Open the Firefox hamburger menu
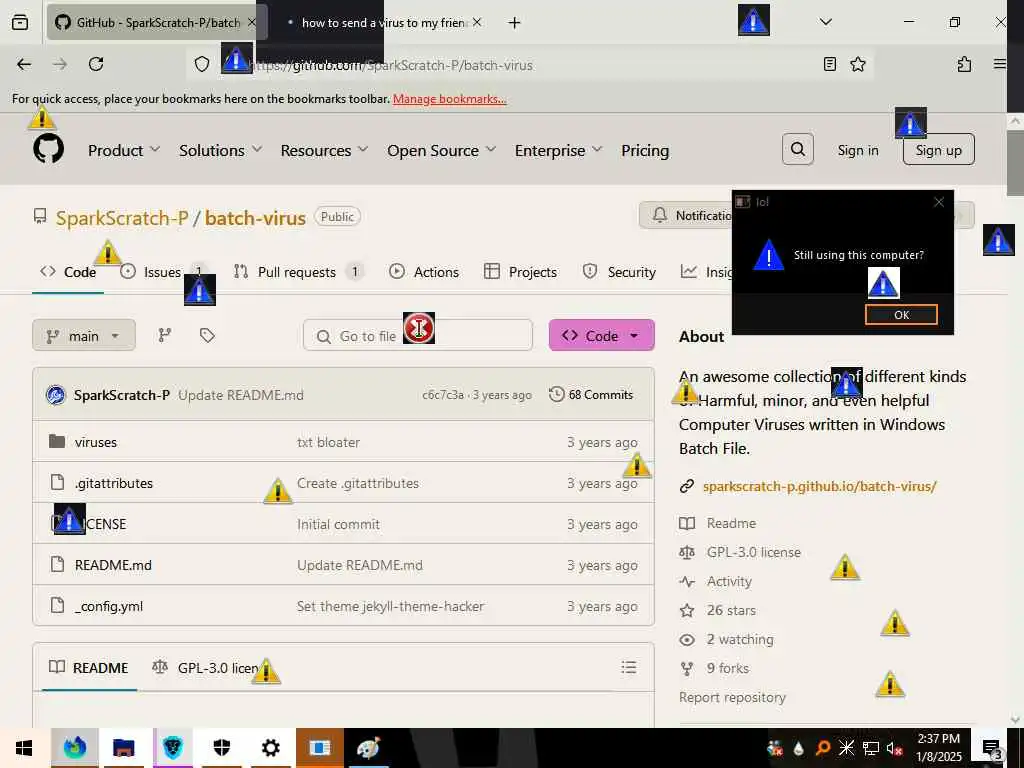 pos(999,64)
